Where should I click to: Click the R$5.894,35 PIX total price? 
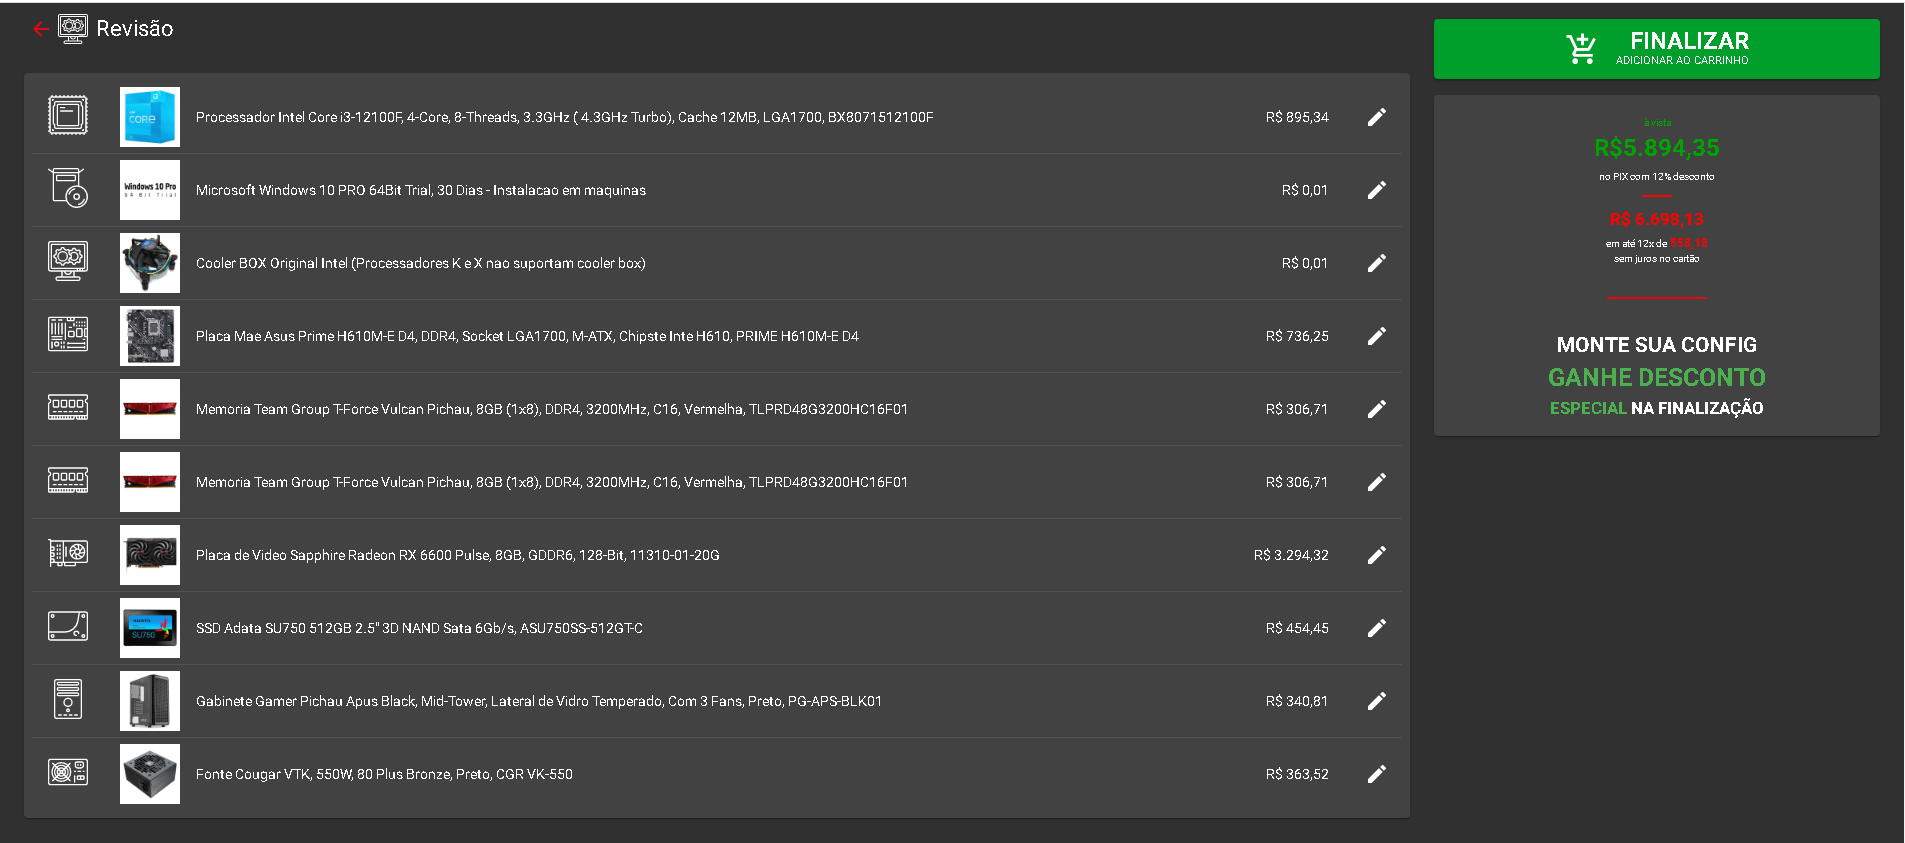1656,148
